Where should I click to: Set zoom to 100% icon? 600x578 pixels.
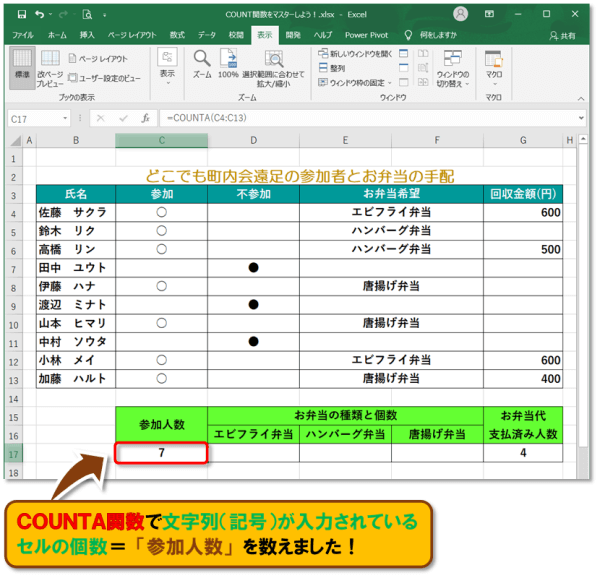click(228, 64)
